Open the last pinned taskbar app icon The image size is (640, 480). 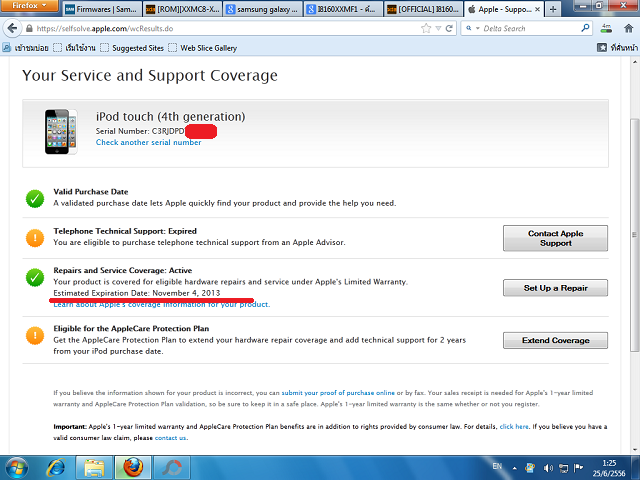pyautogui.click(x=171, y=468)
